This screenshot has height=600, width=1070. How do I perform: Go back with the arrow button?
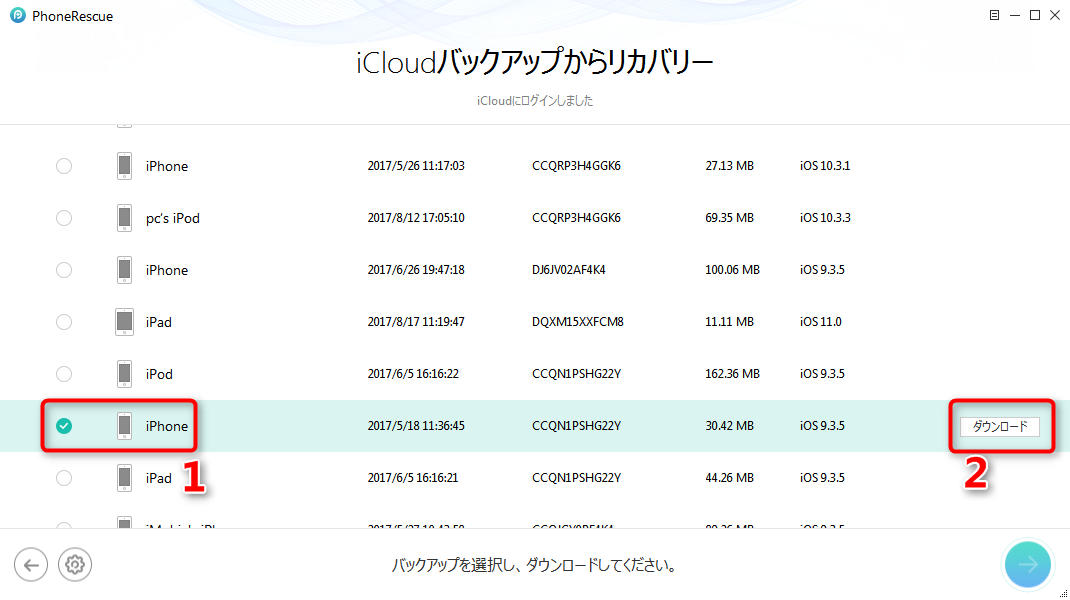pyautogui.click(x=31, y=565)
